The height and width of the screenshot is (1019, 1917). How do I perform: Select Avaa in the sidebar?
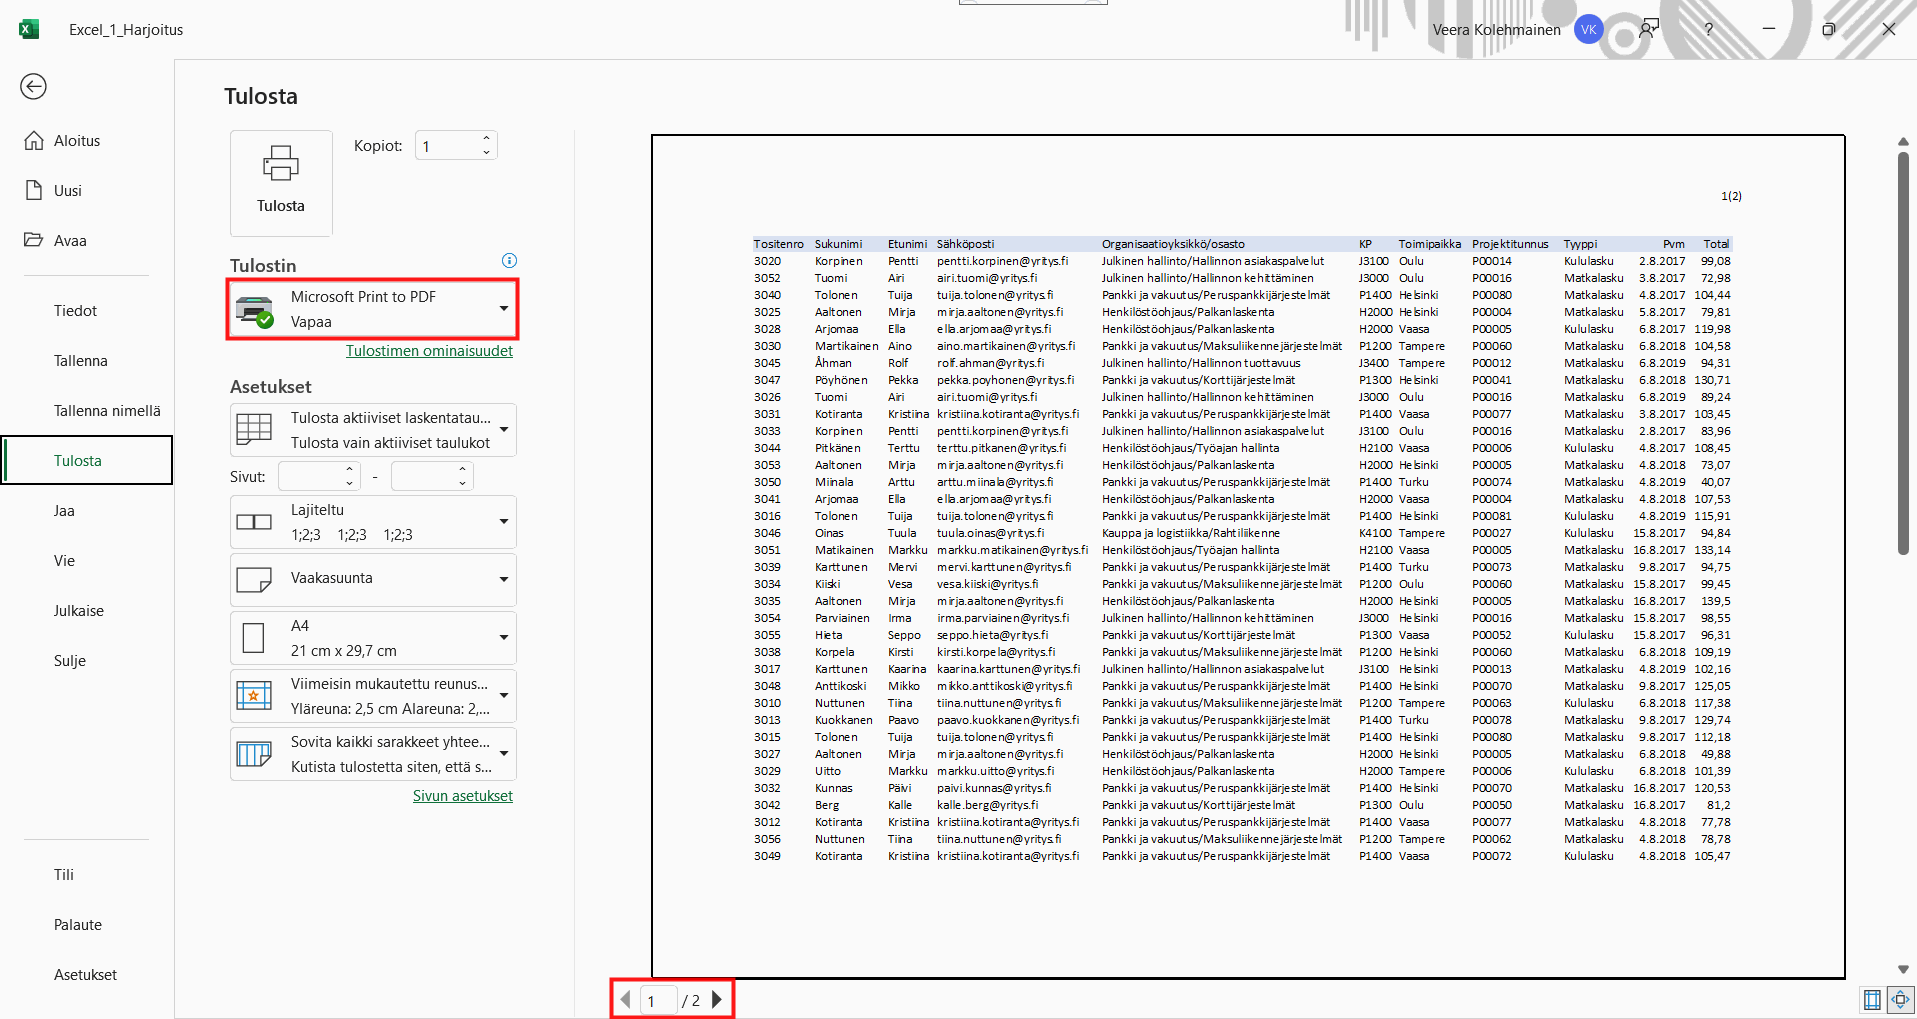pyautogui.click(x=70, y=241)
